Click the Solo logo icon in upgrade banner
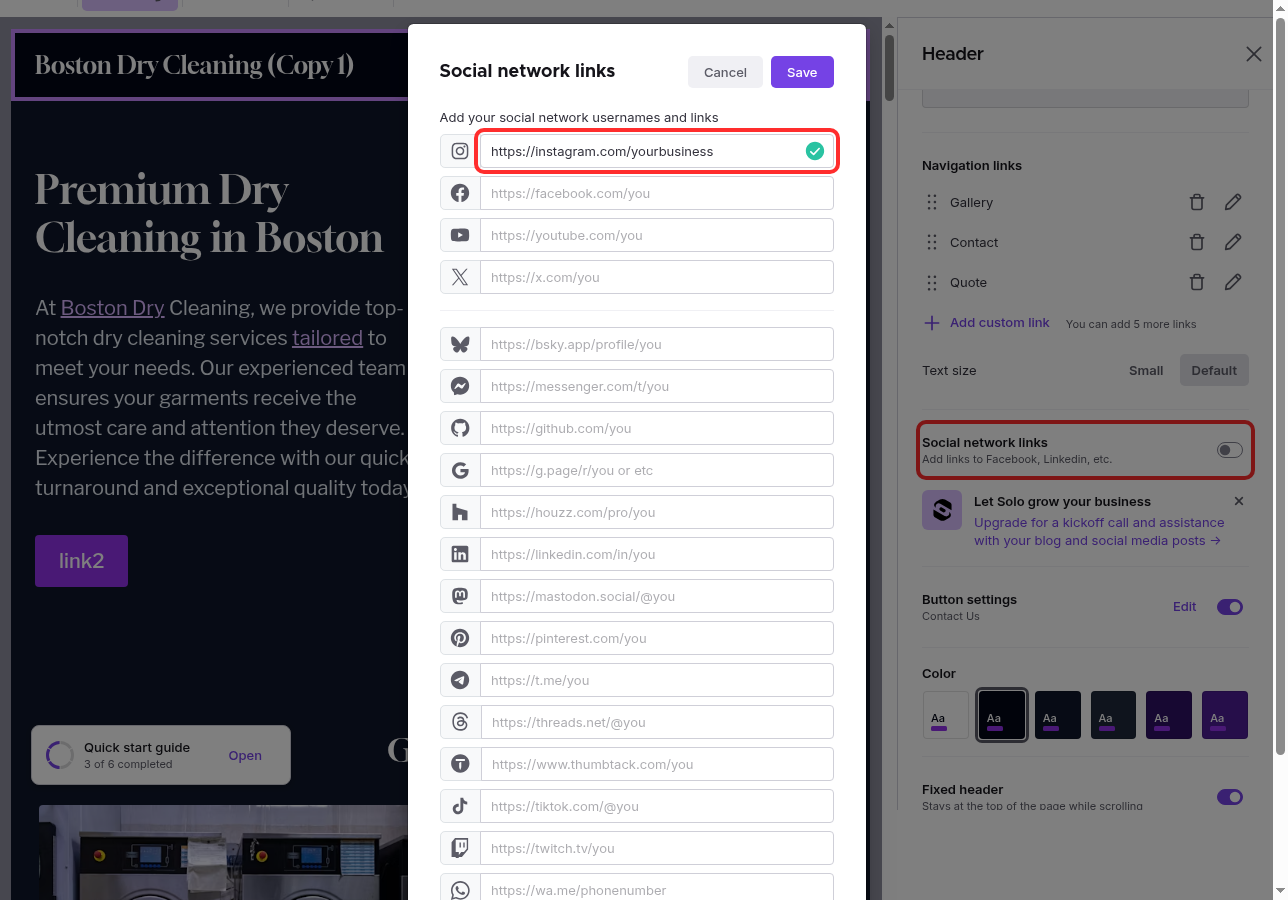This screenshot has width=1288, height=900. (942, 510)
